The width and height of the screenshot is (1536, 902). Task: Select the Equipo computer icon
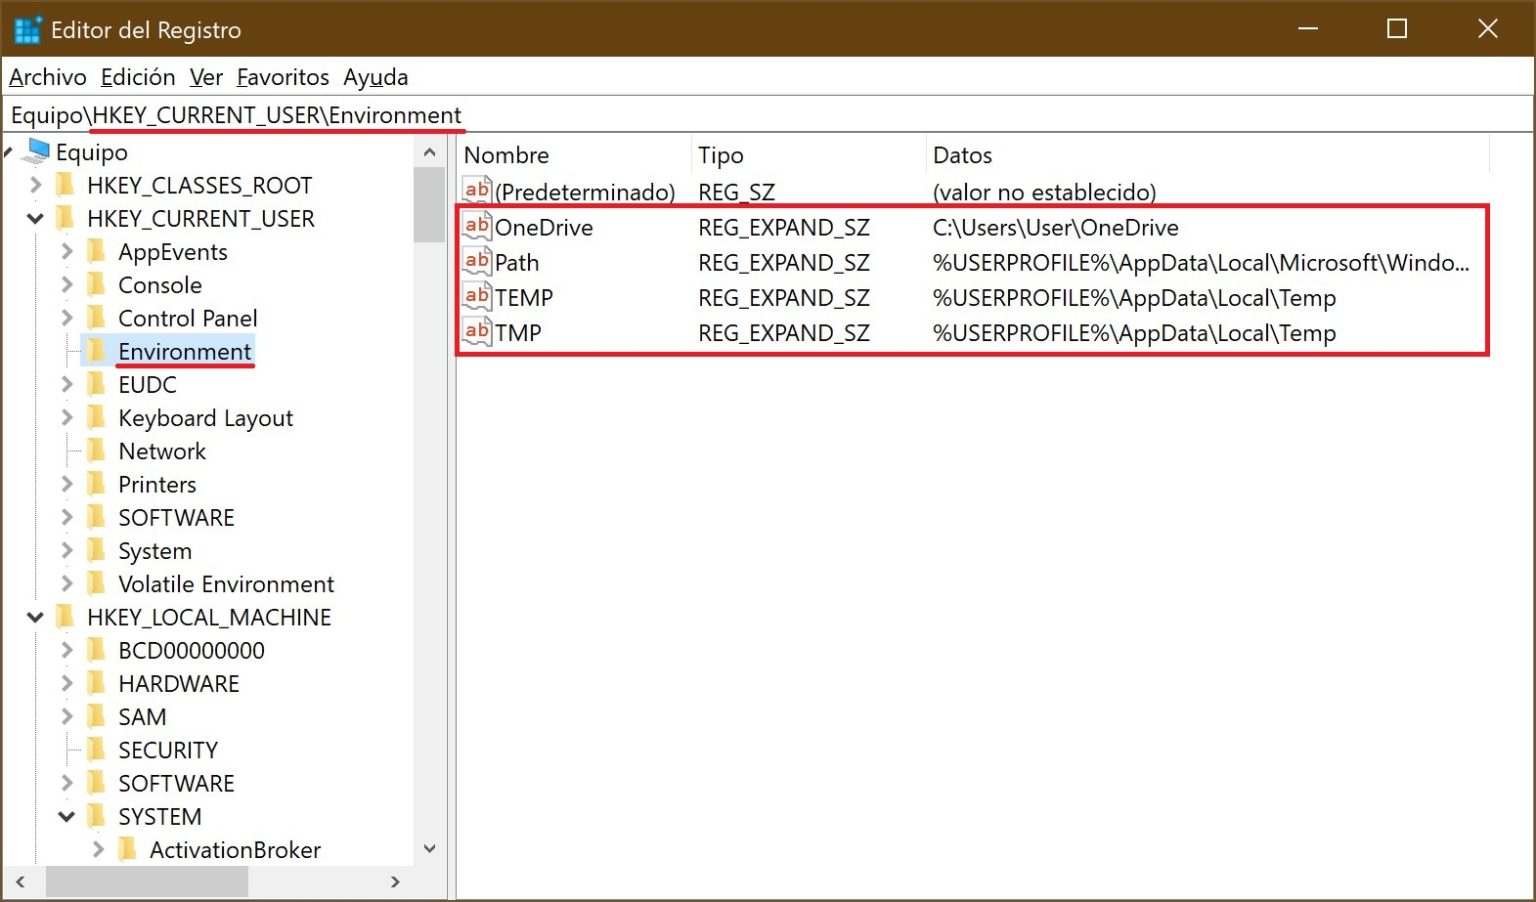(x=36, y=151)
